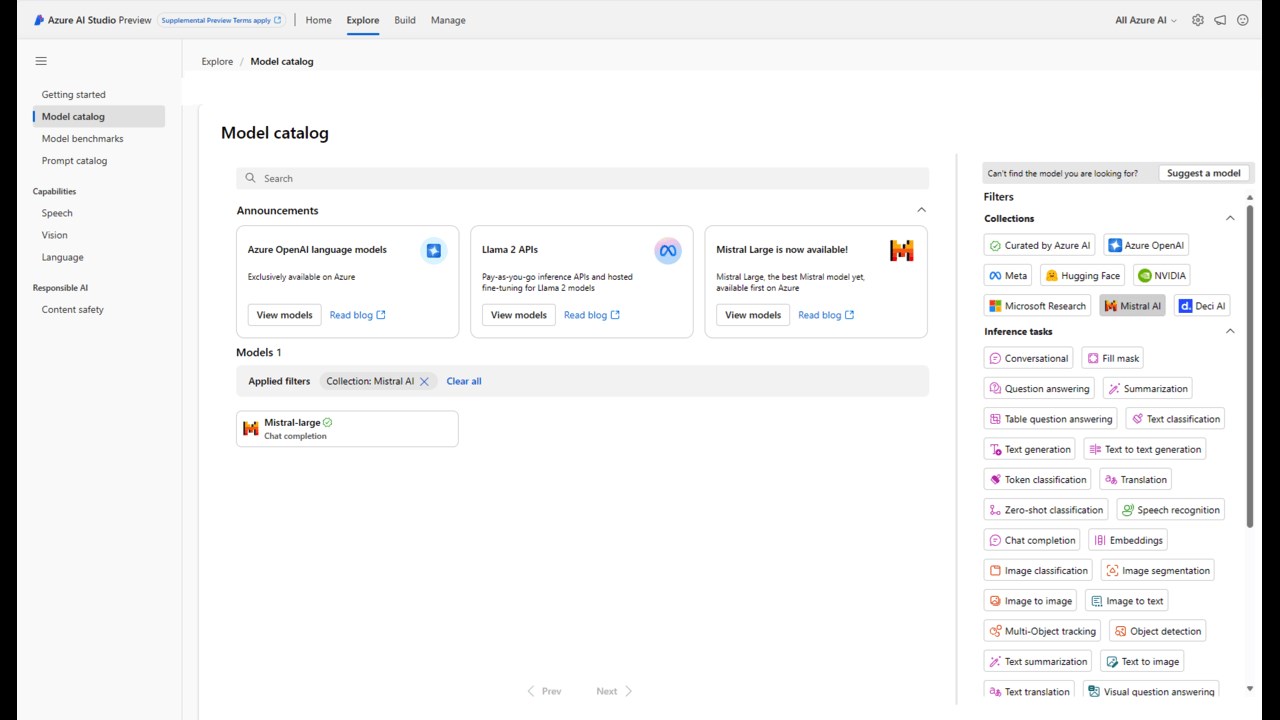Click in the model Search field
The height and width of the screenshot is (720, 1280).
tap(590, 178)
